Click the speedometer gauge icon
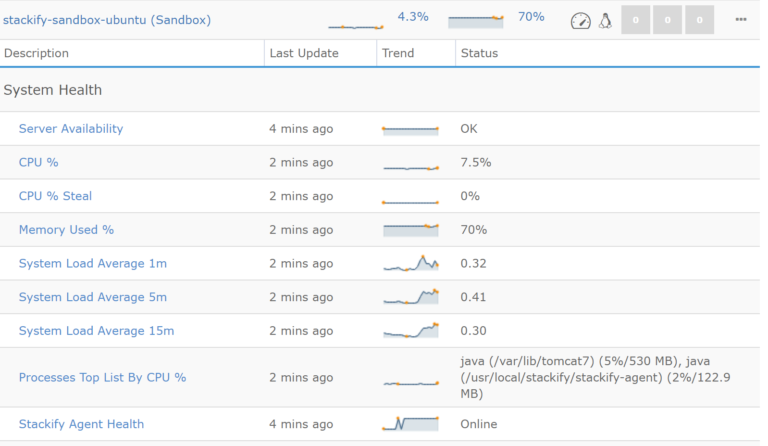768x446 pixels. (580, 21)
